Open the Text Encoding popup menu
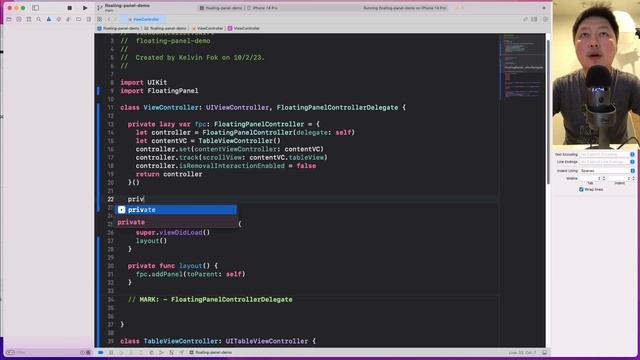This screenshot has width=640, height=360. pos(607,154)
